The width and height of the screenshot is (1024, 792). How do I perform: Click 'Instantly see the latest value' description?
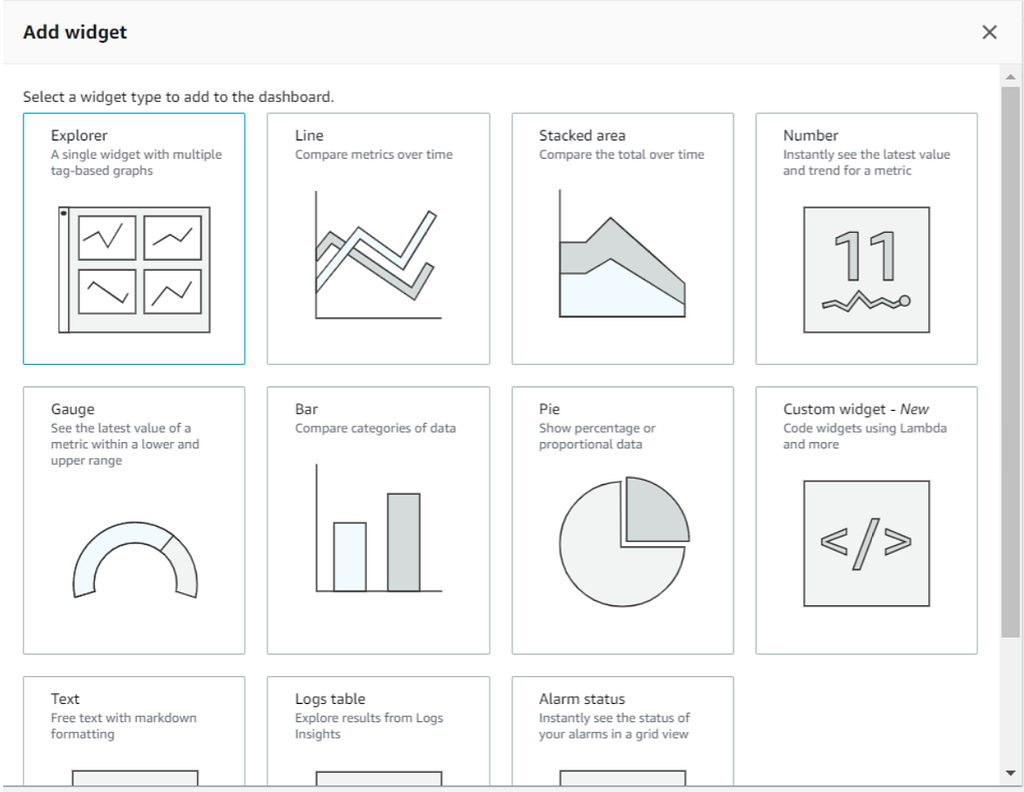tap(866, 163)
